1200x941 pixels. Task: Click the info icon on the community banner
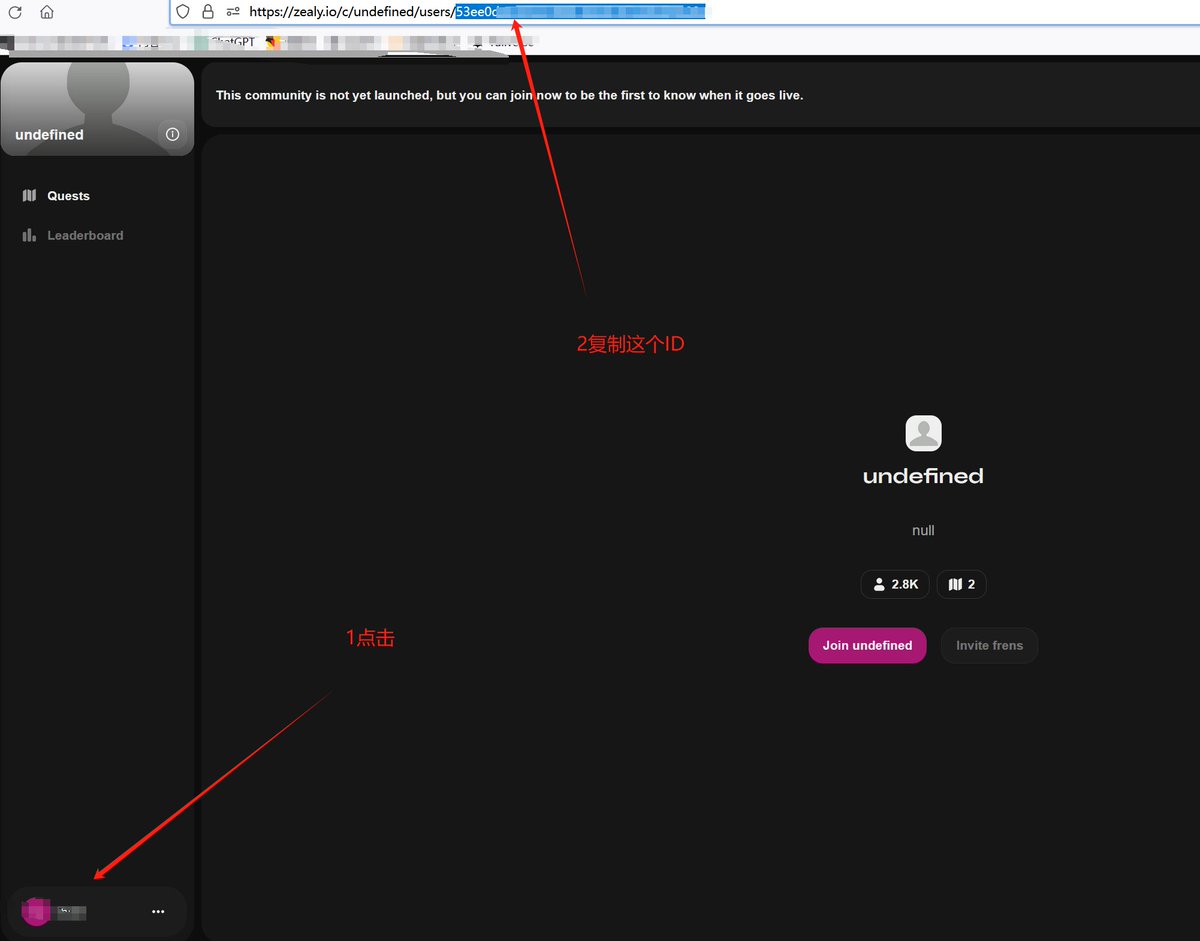coord(172,132)
